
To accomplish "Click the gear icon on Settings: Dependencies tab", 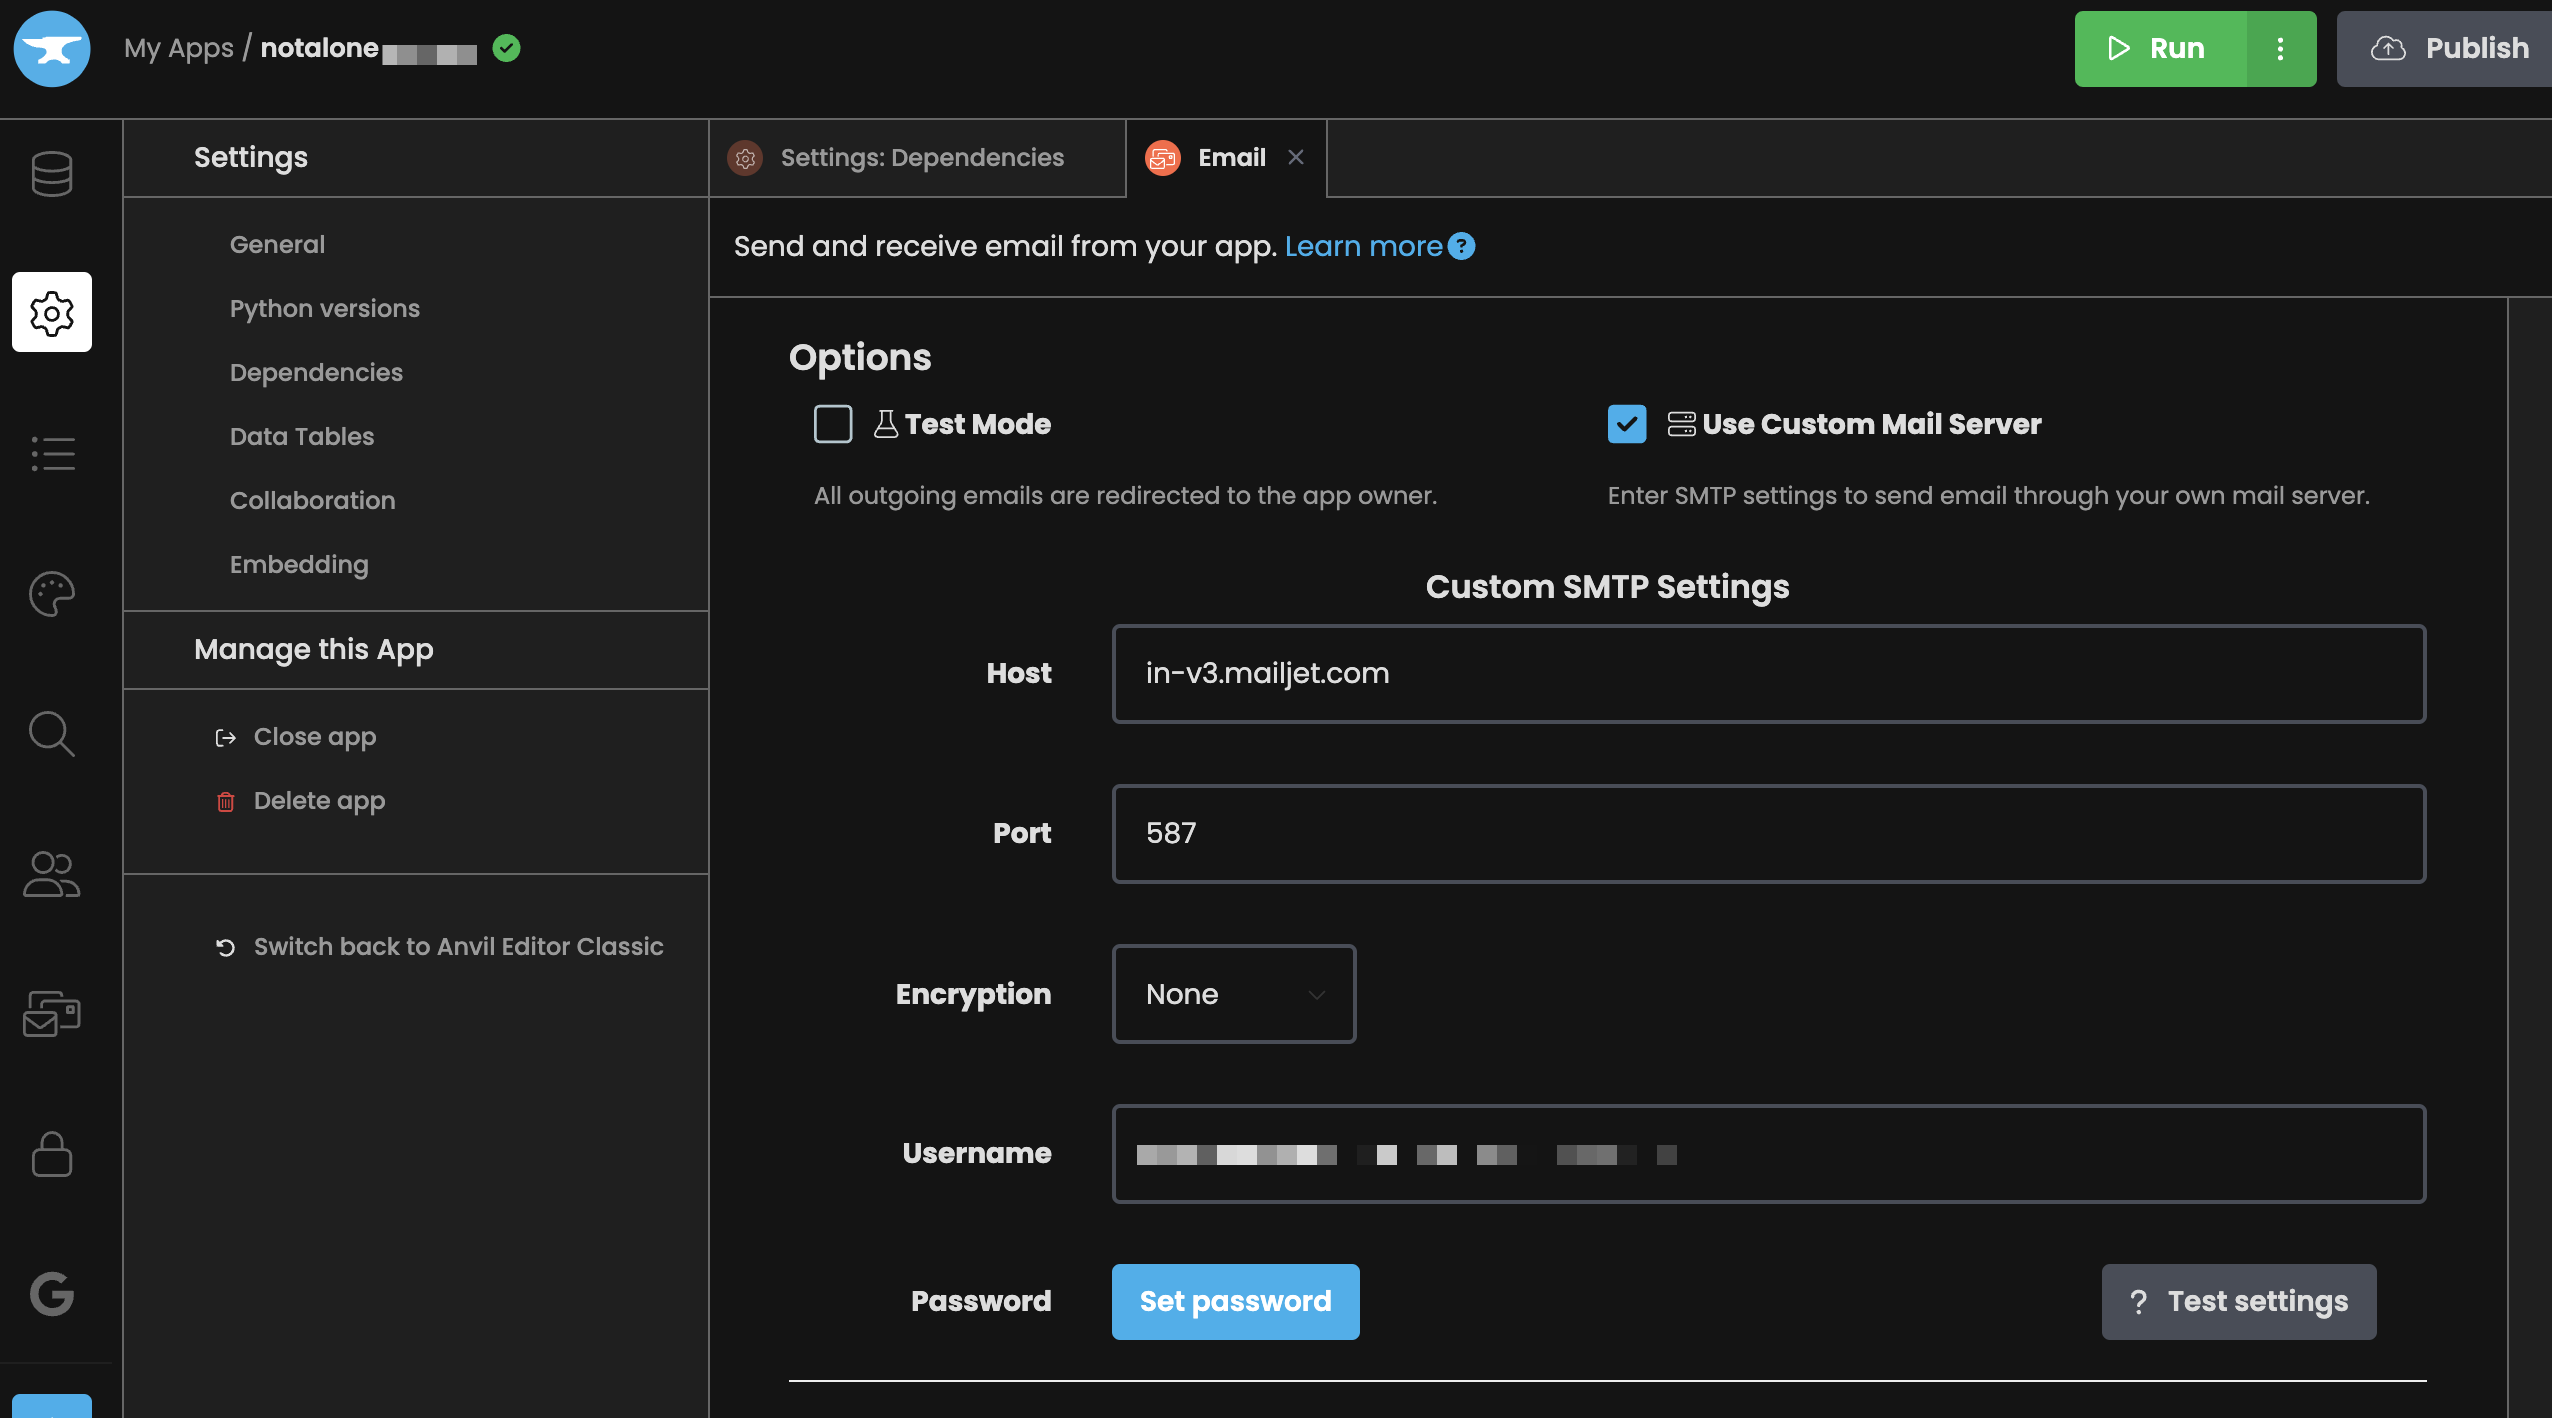I will point(745,158).
